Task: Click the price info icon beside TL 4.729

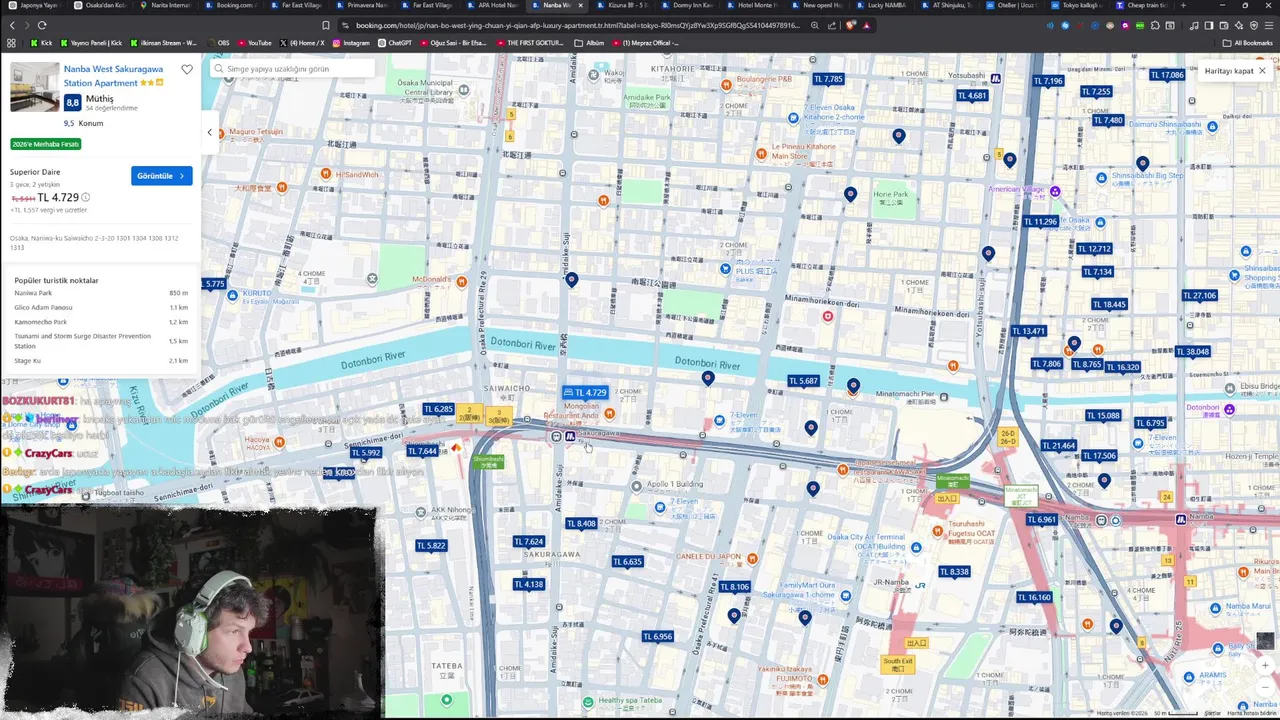Action: pyautogui.click(x=86, y=198)
